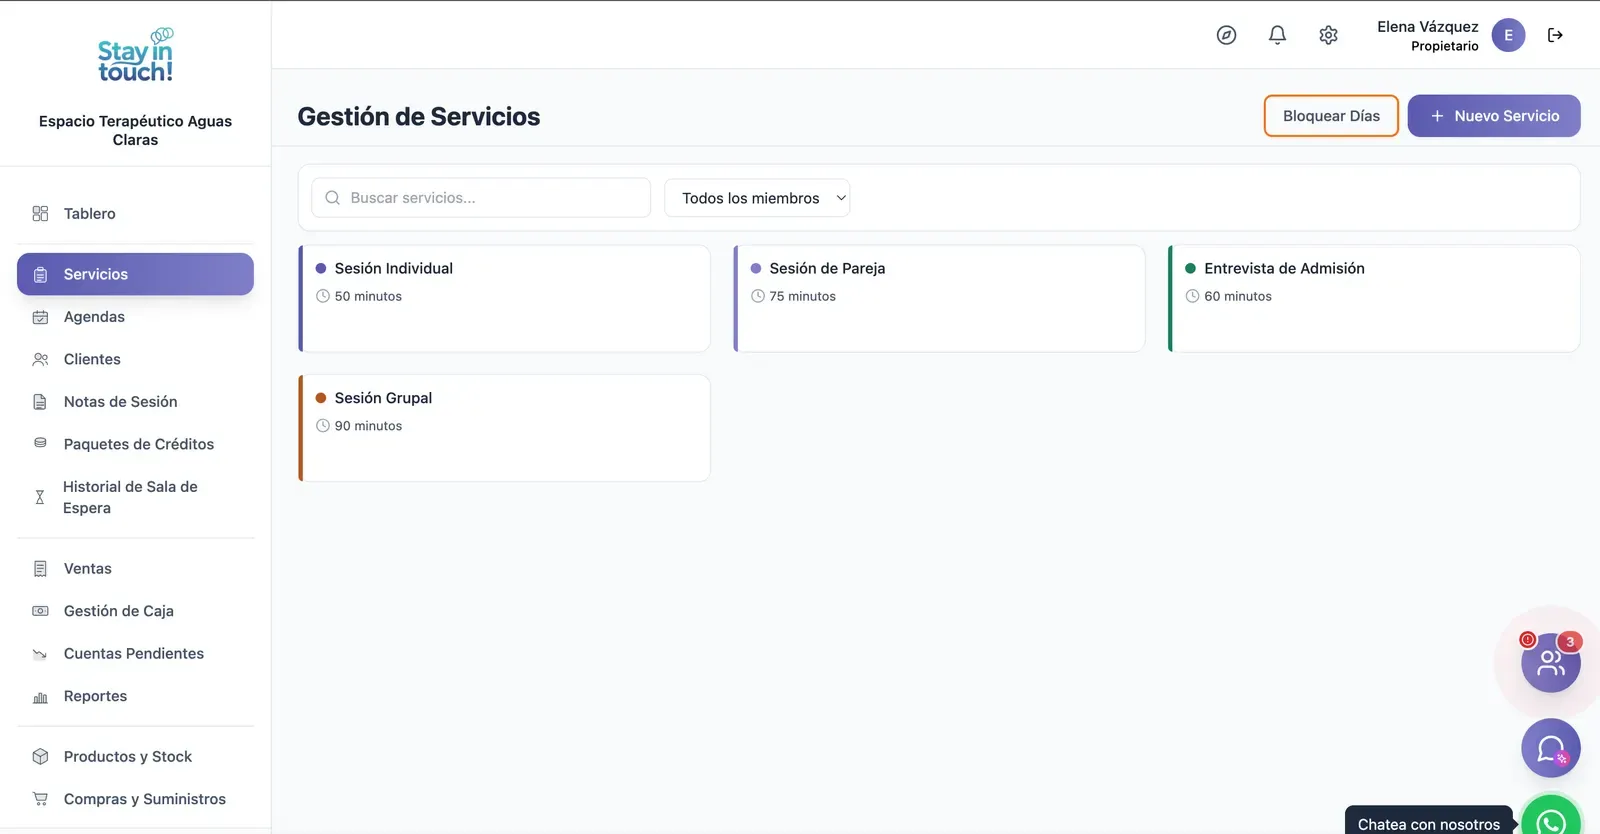Click the Gestión de Servicios heading
The width and height of the screenshot is (1600, 834).
pos(419,117)
